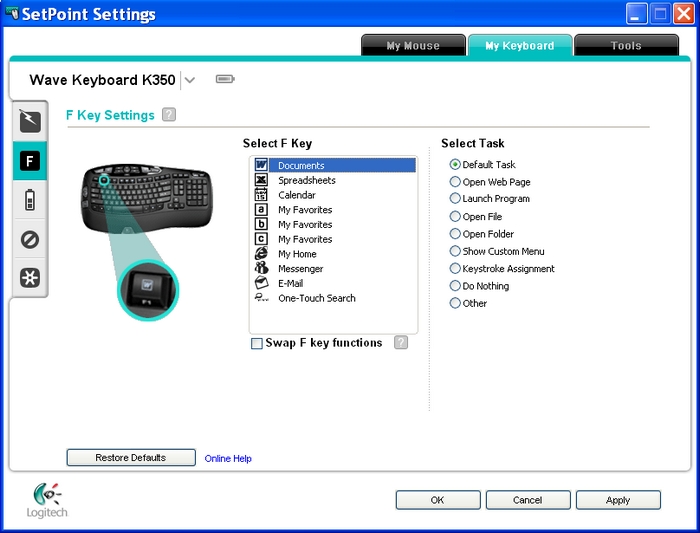This screenshot has width=700, height=533.
Task: Select the Default Task radio button
Action: 454,165
